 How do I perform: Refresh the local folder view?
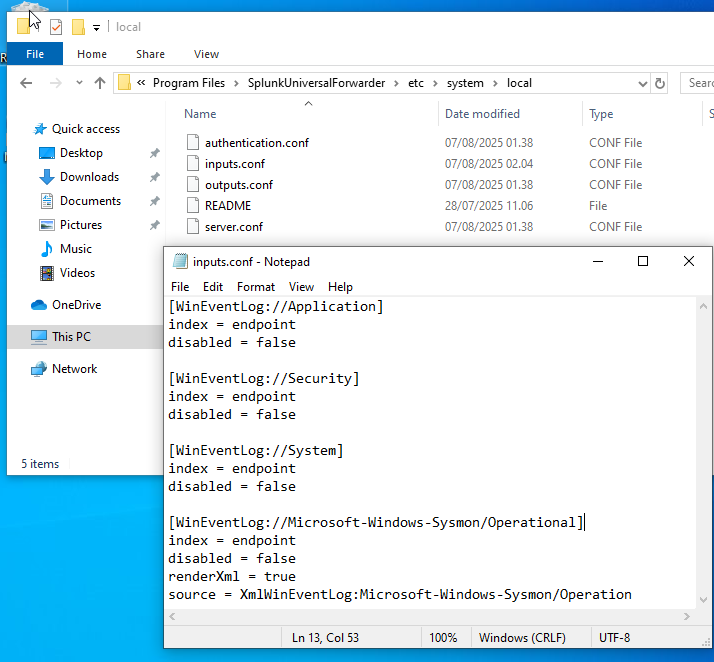pyautogui.click(x=659, y=83)
